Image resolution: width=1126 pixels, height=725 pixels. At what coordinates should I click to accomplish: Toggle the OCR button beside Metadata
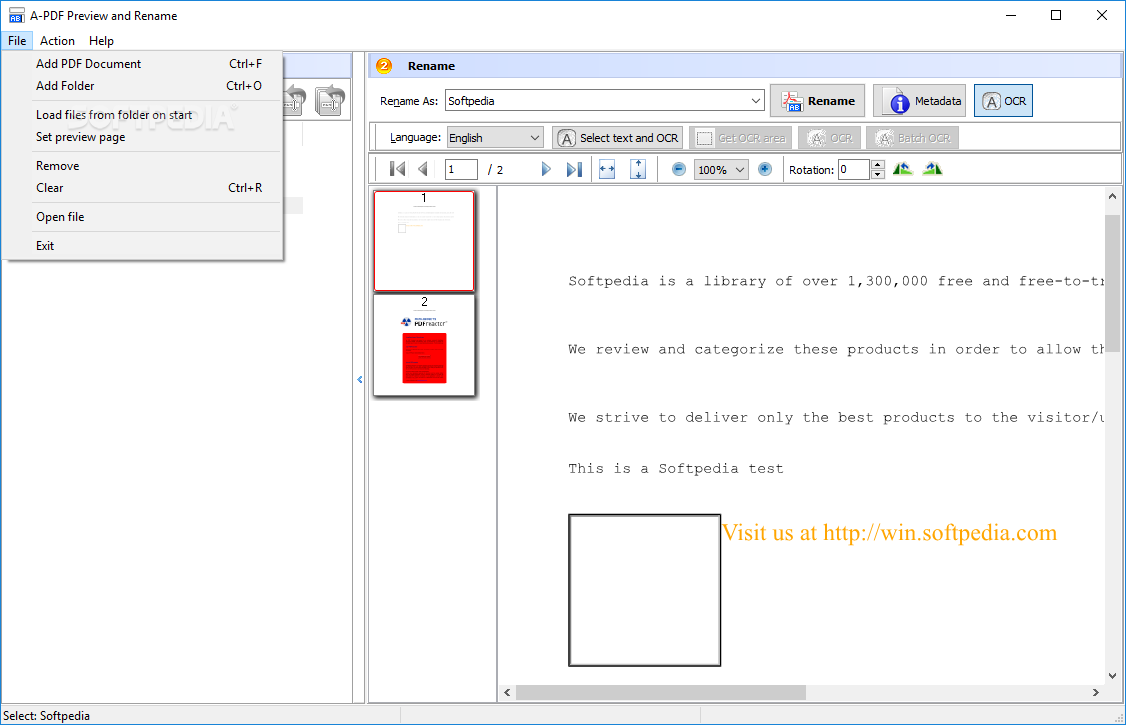1003,100
